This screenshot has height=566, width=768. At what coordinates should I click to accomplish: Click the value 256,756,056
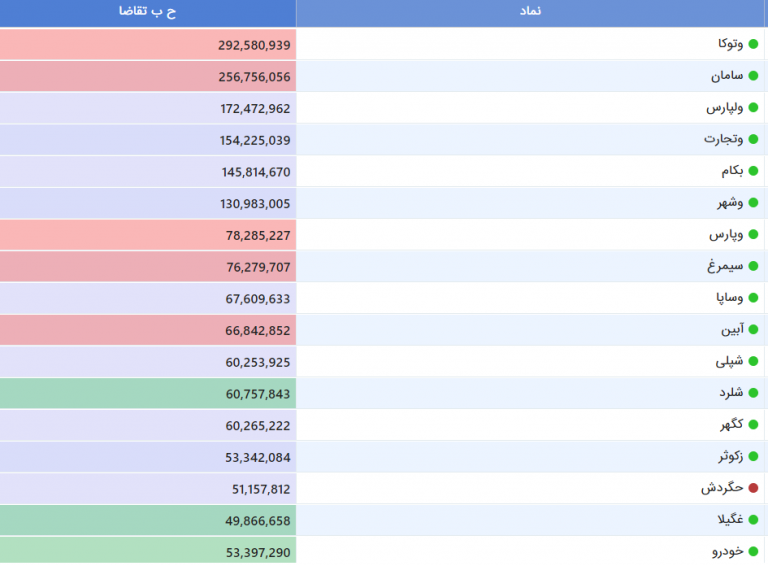[x=254, y=77]
